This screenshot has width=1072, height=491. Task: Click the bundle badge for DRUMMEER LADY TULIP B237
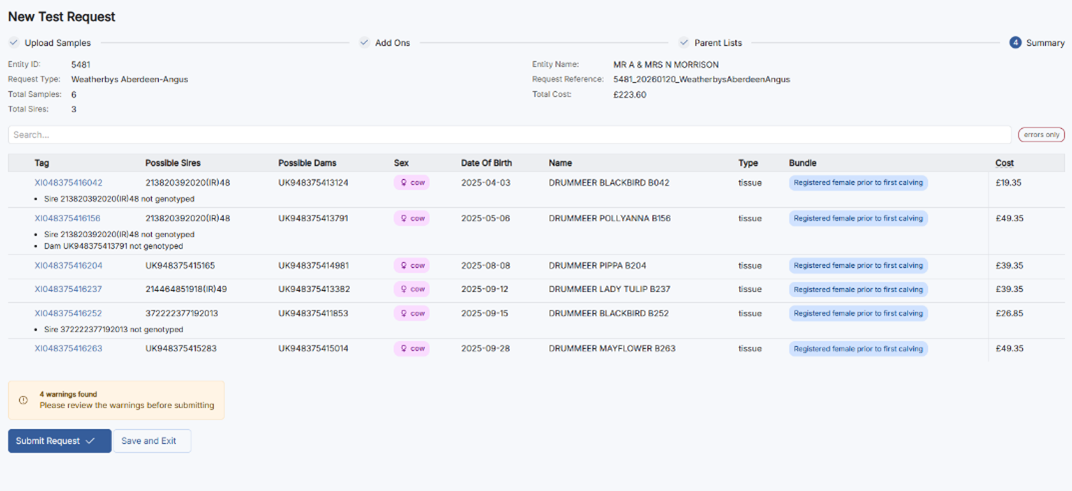pos(858,289)
